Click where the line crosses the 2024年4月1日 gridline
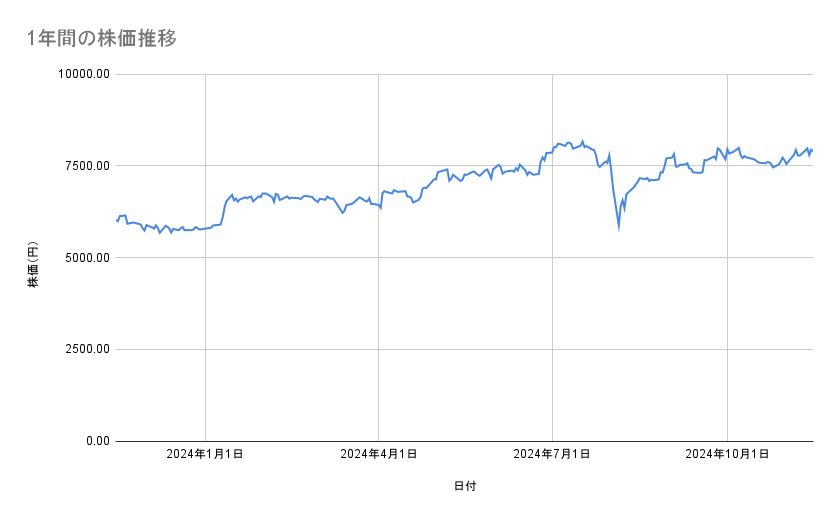 (378, 206)
